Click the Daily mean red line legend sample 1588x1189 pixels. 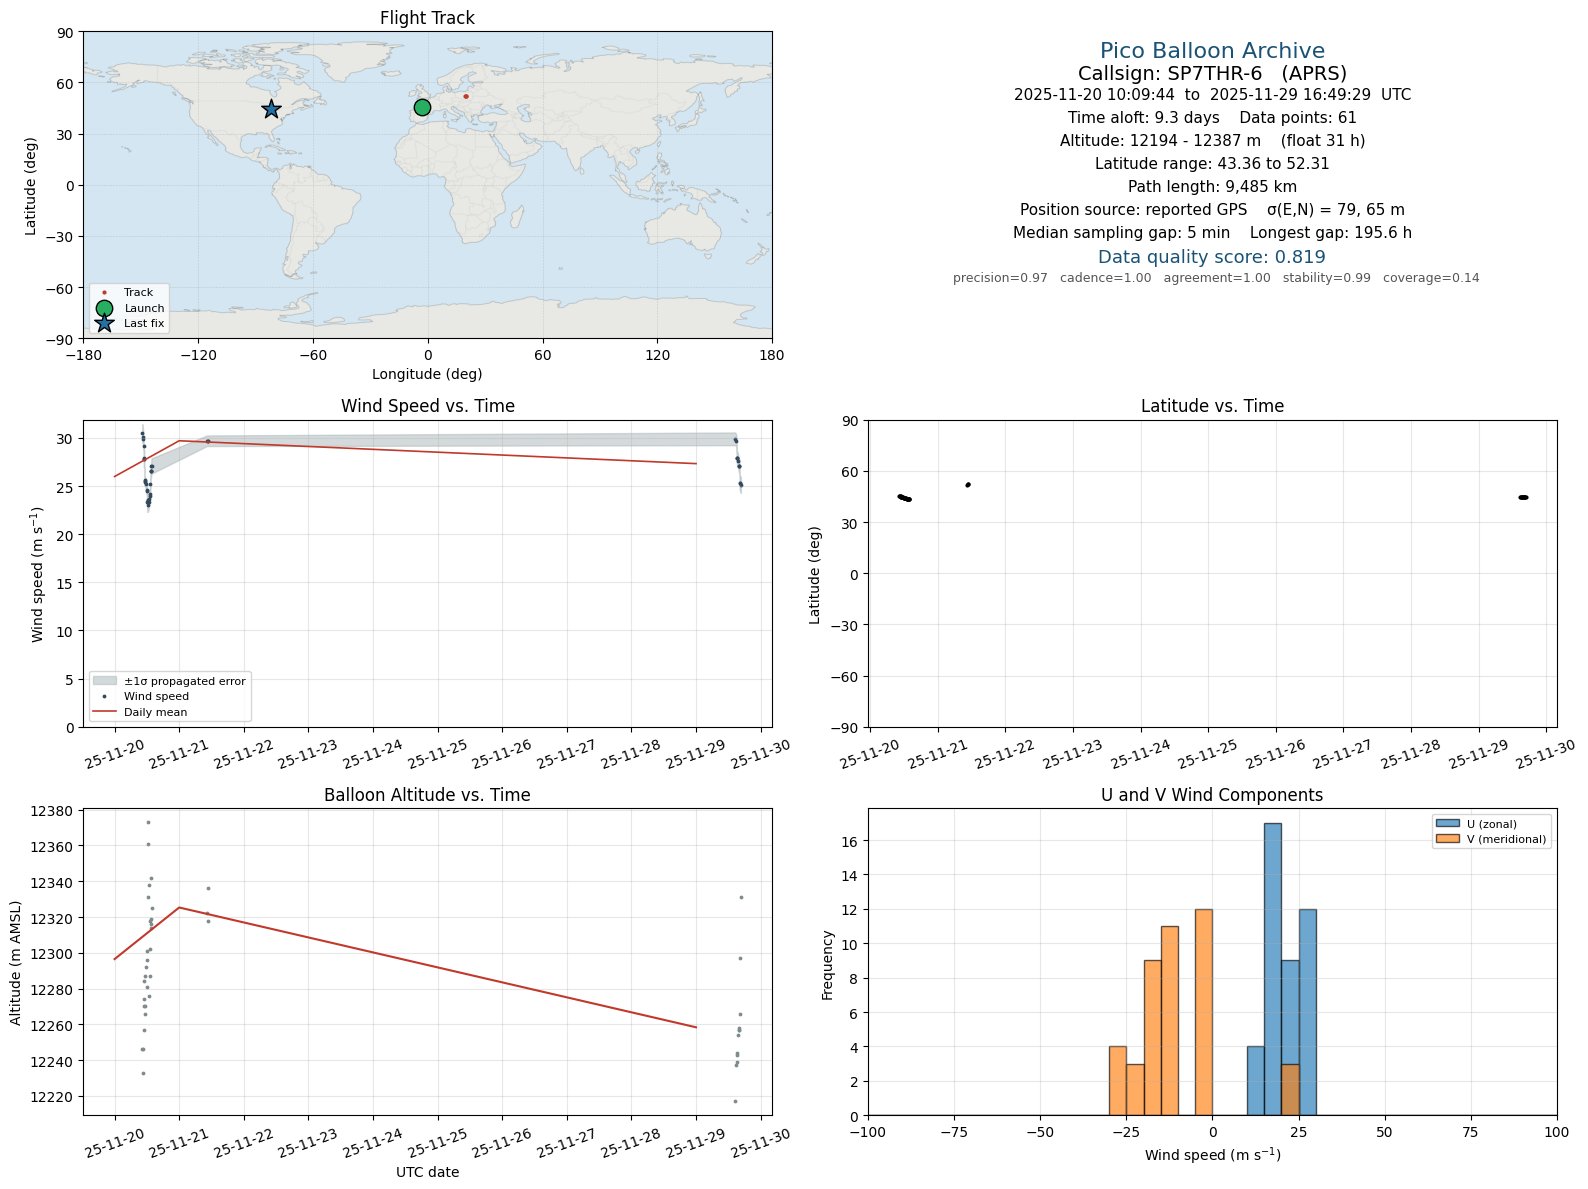(x=104, y=712)
